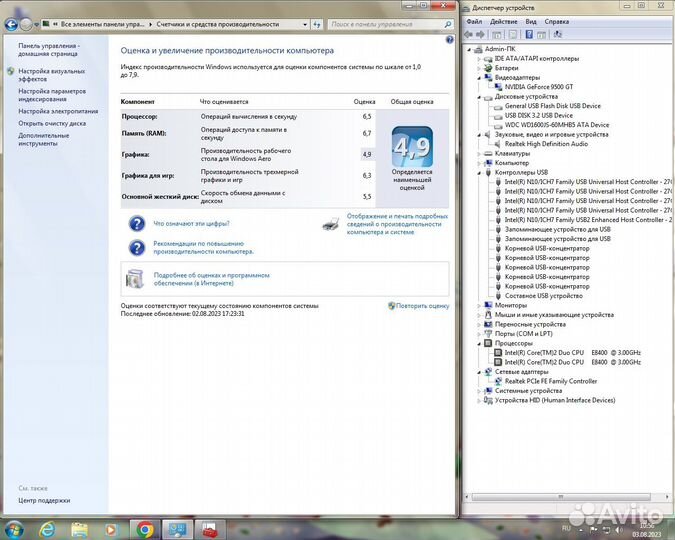The width and height of the screenshot is (675, 540).
Task: Open address bar history dropdown arrow
Action: pyautogui.click(x=305, y=25)
